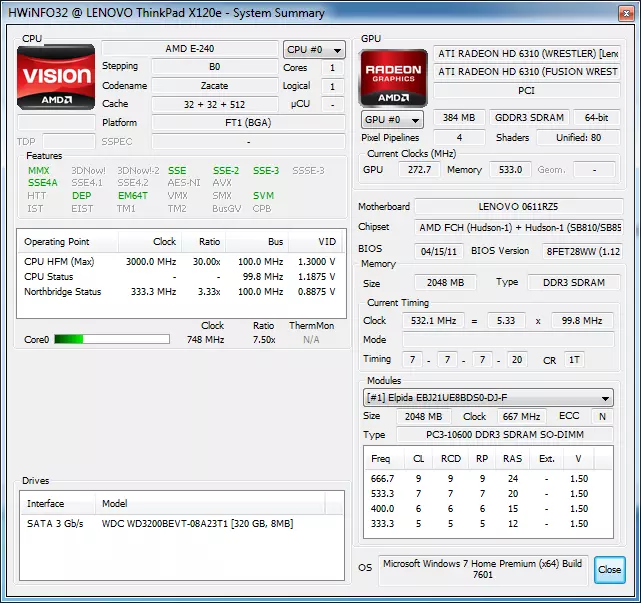Click the memory Type field DDR3 SDRAM
Screen dimensions: 641x603
click(x=574, y=283)
